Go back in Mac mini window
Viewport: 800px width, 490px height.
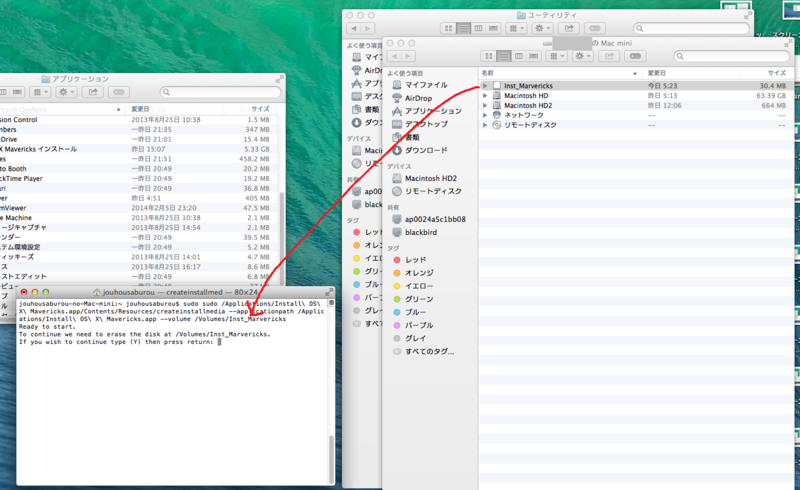click(394, 56)
